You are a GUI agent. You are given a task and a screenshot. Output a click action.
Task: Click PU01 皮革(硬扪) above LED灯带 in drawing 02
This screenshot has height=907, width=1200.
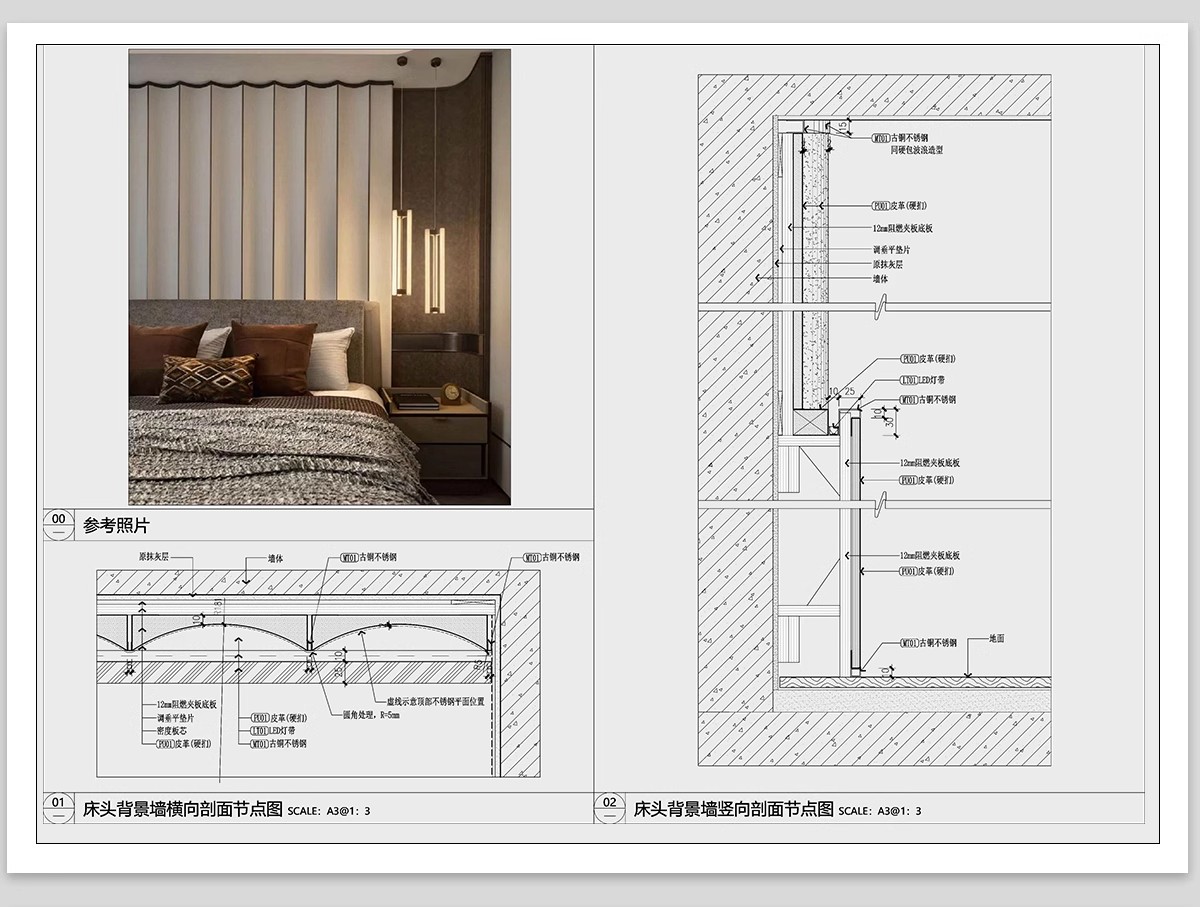[x=927, y=358]
